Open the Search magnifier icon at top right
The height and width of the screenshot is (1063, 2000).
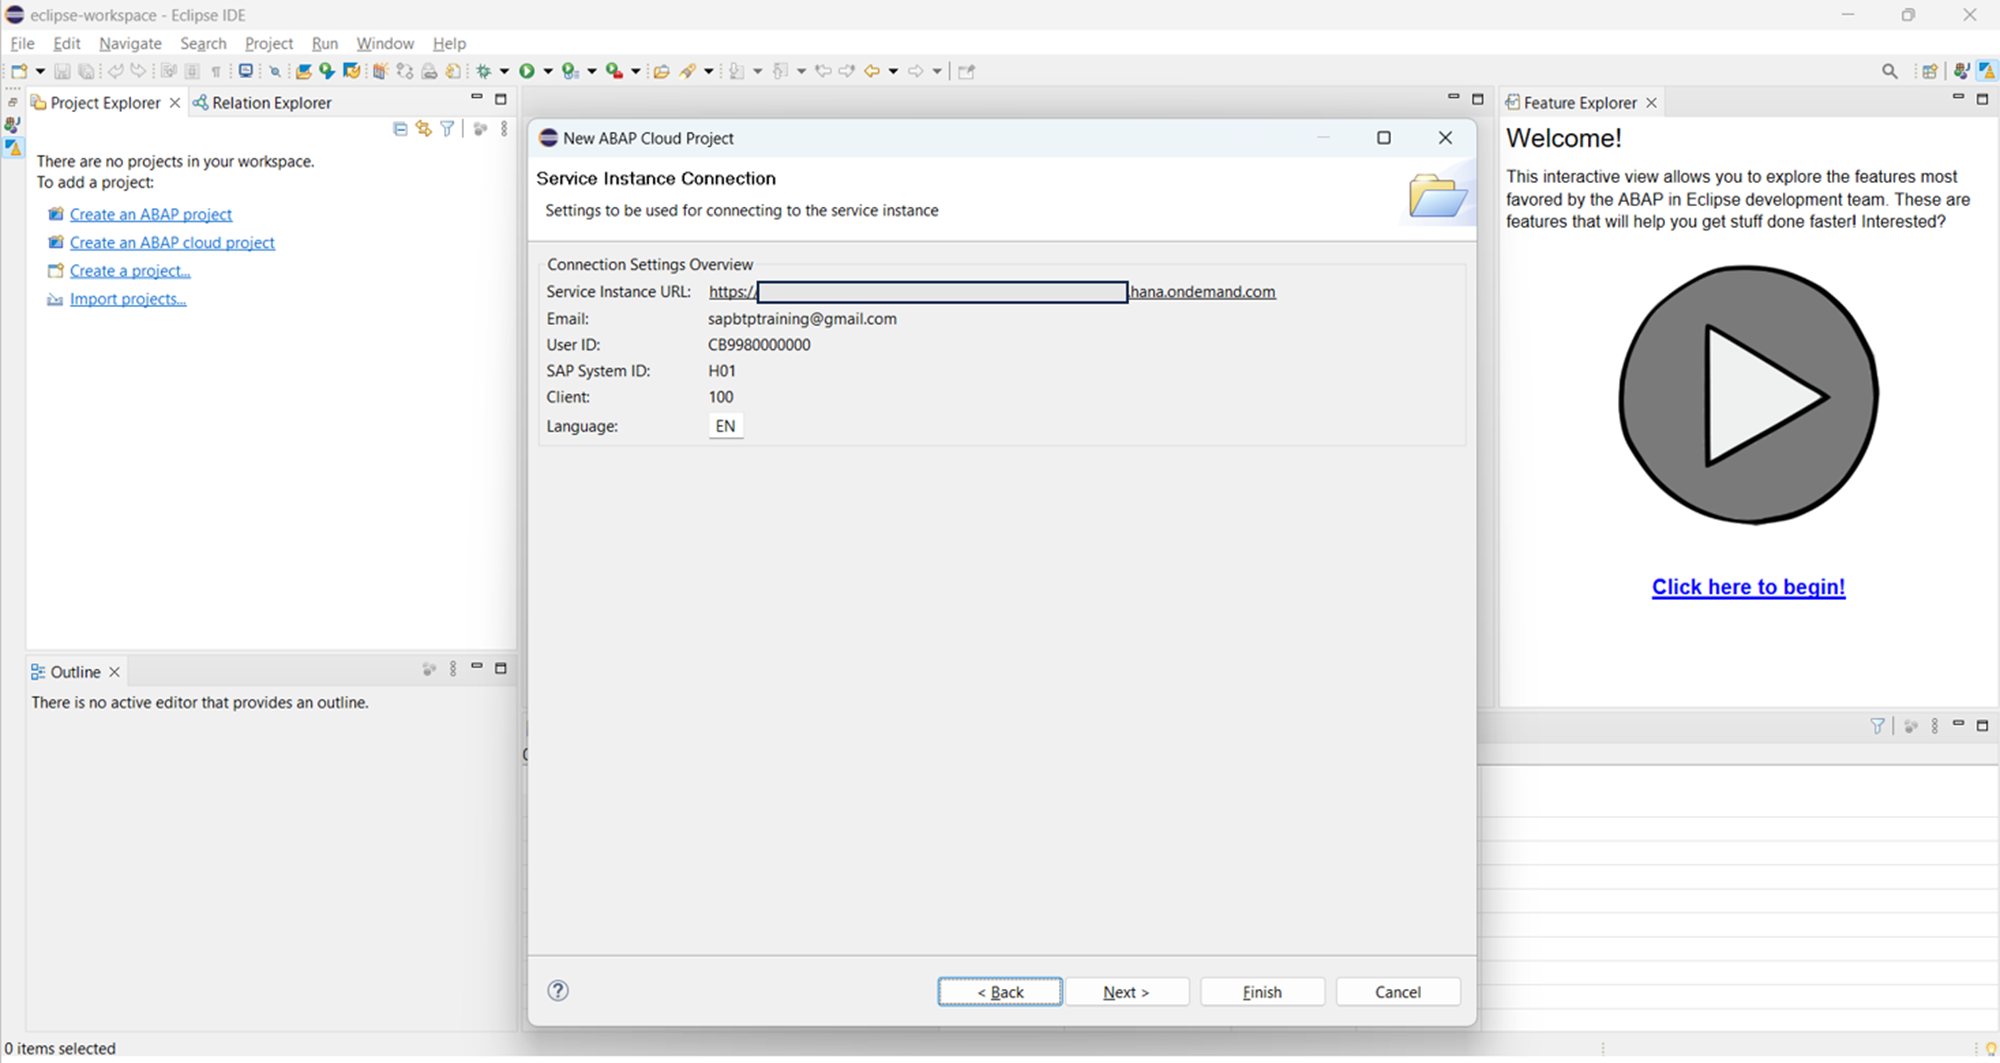(x=1889, y=71)
